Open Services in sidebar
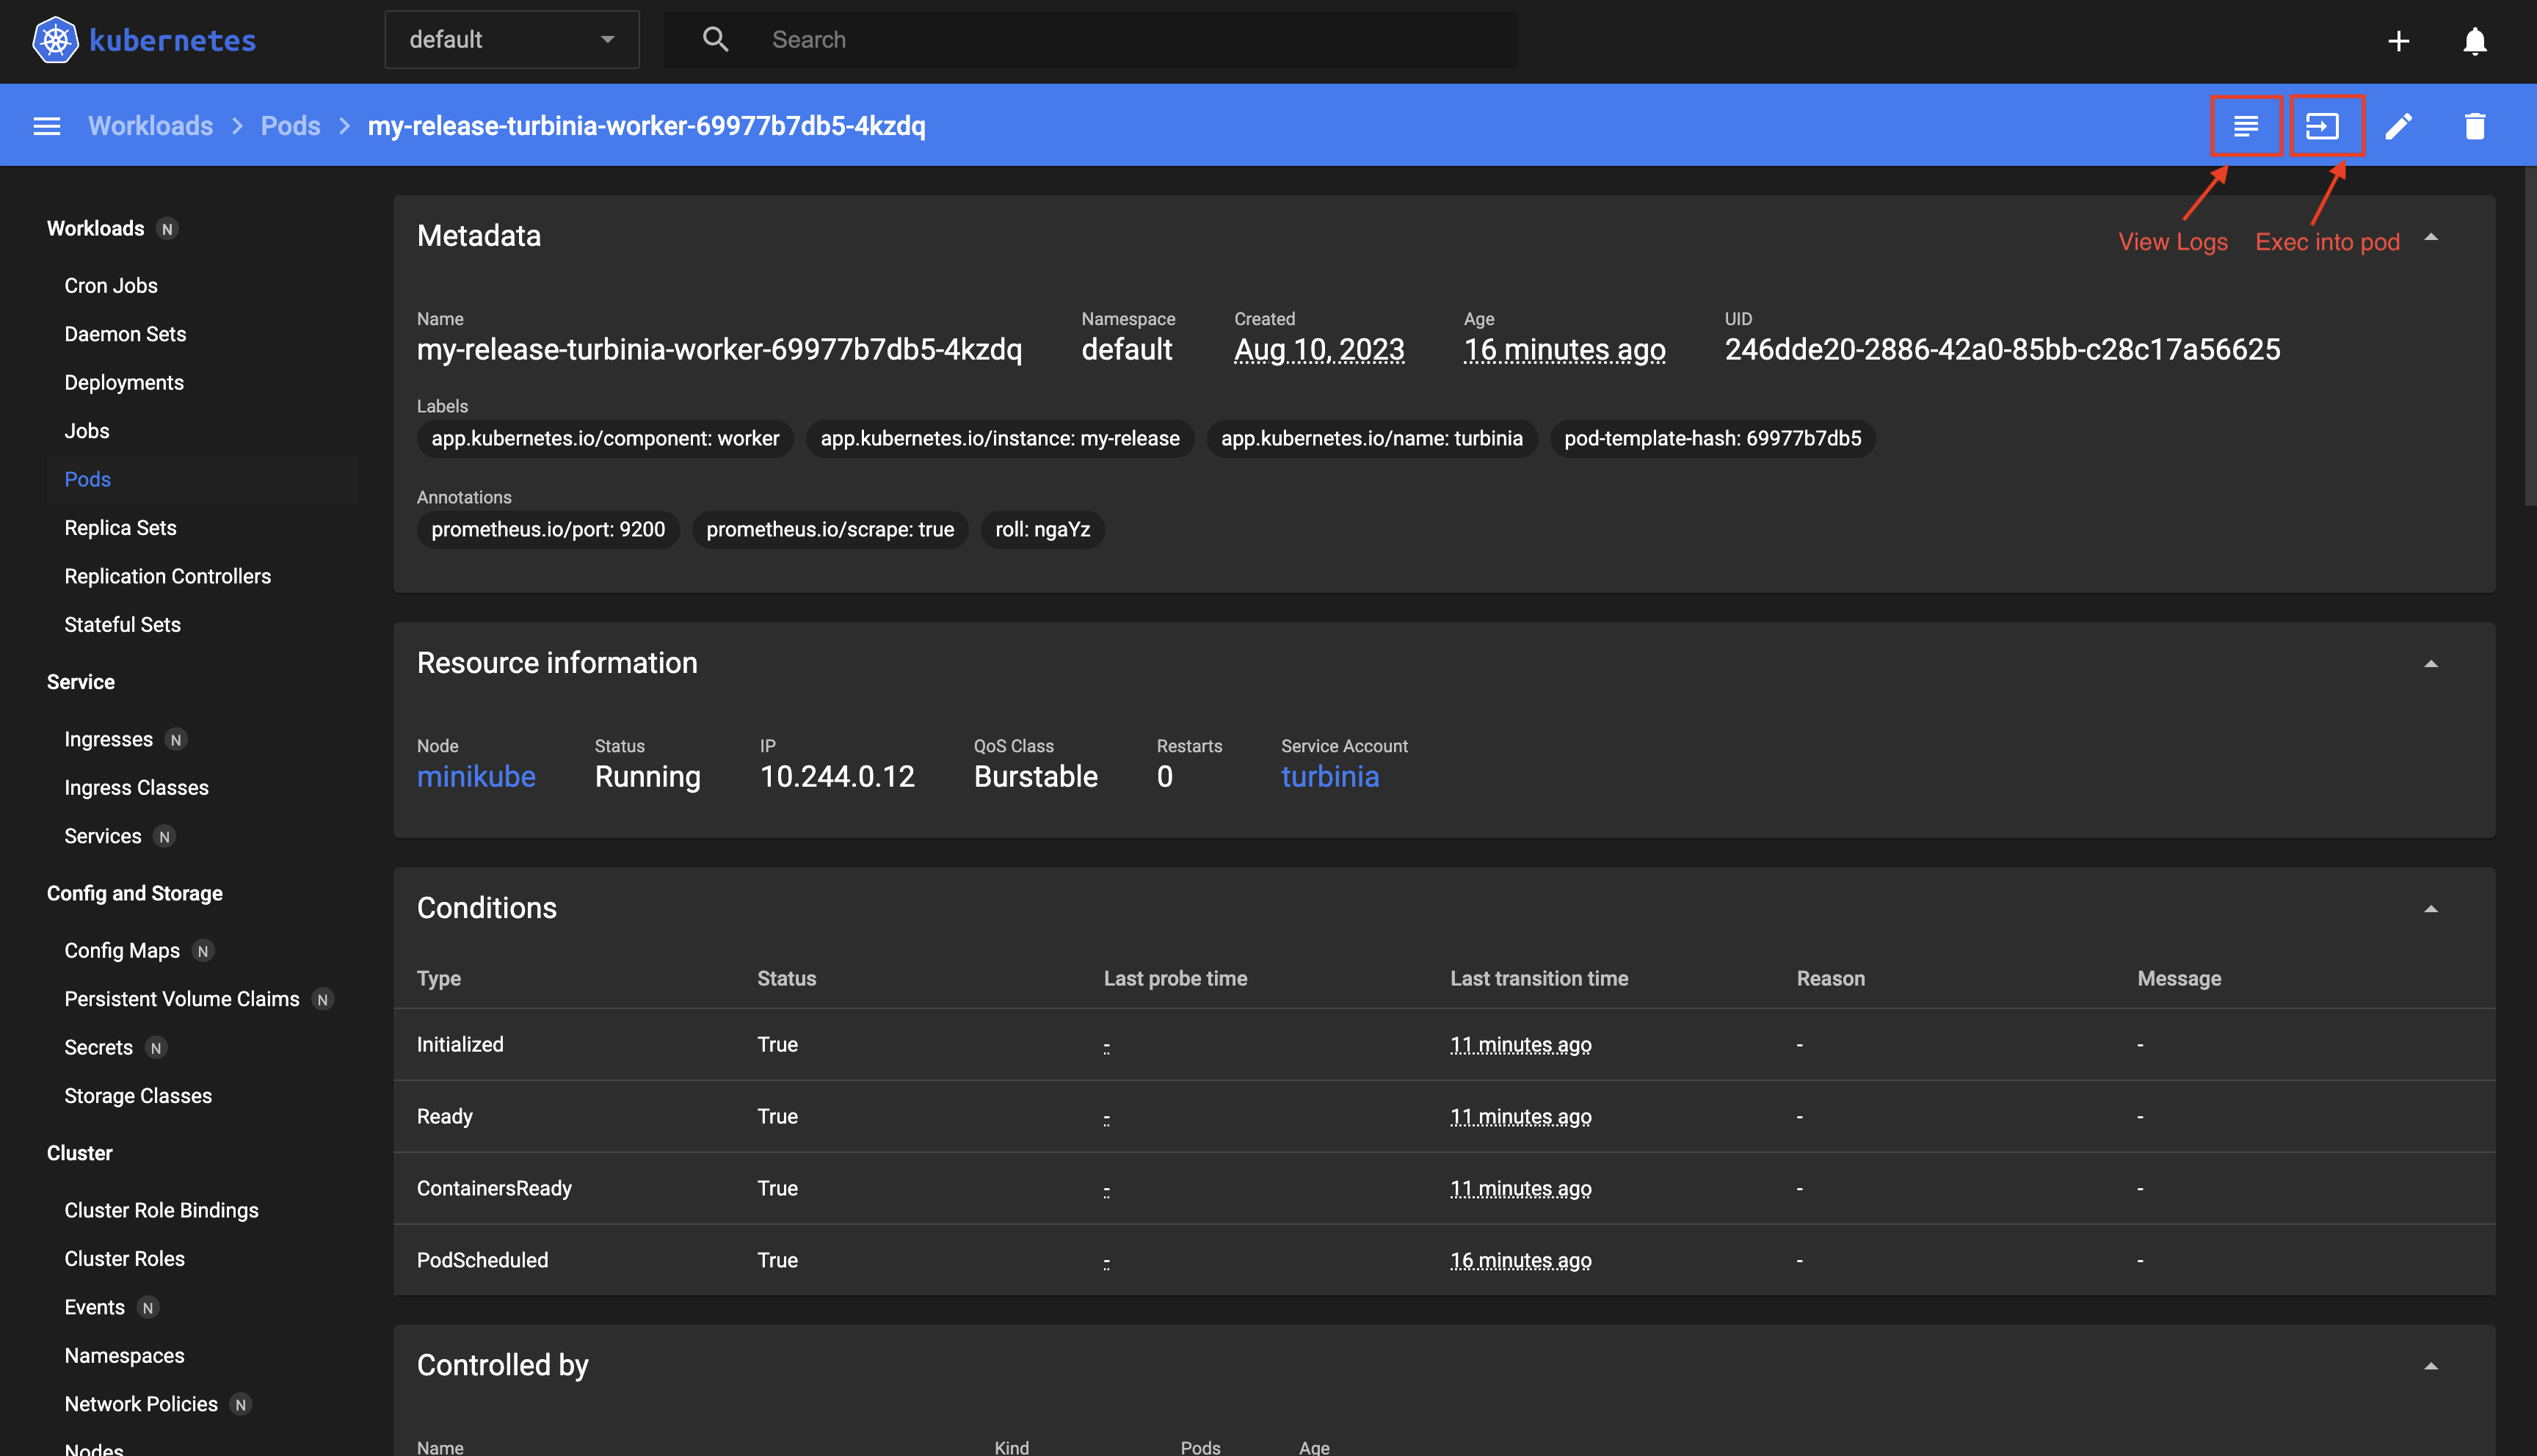This screenshot has height=1456, width=2537. tap(103, 837)
